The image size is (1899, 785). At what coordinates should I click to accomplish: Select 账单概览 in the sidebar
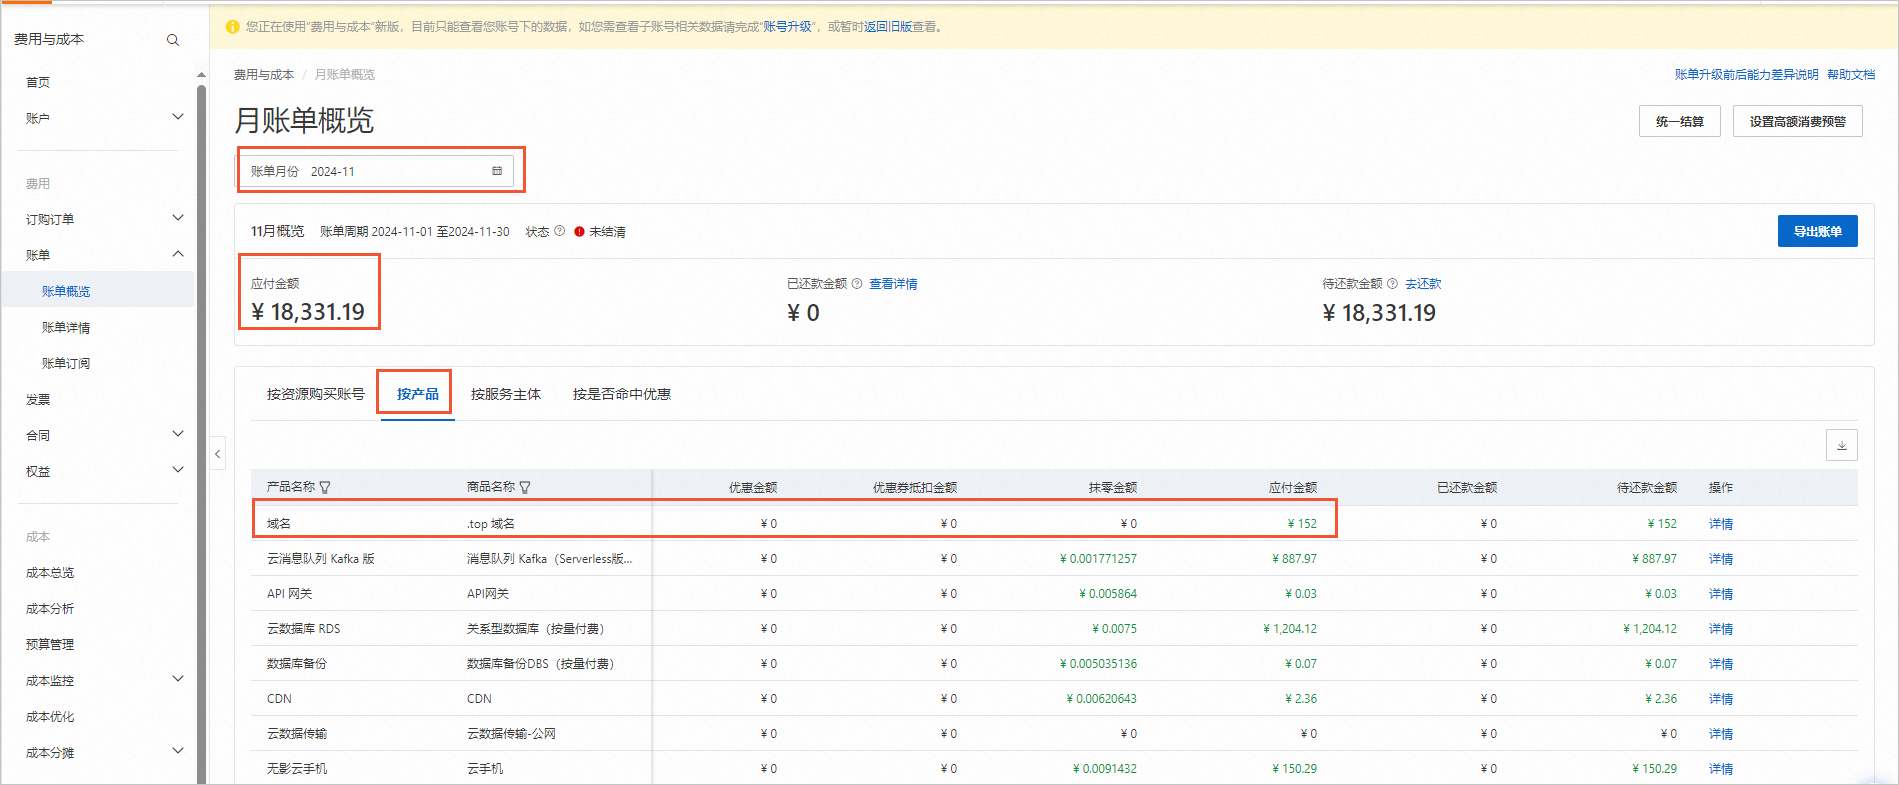(x=66, y=291)
